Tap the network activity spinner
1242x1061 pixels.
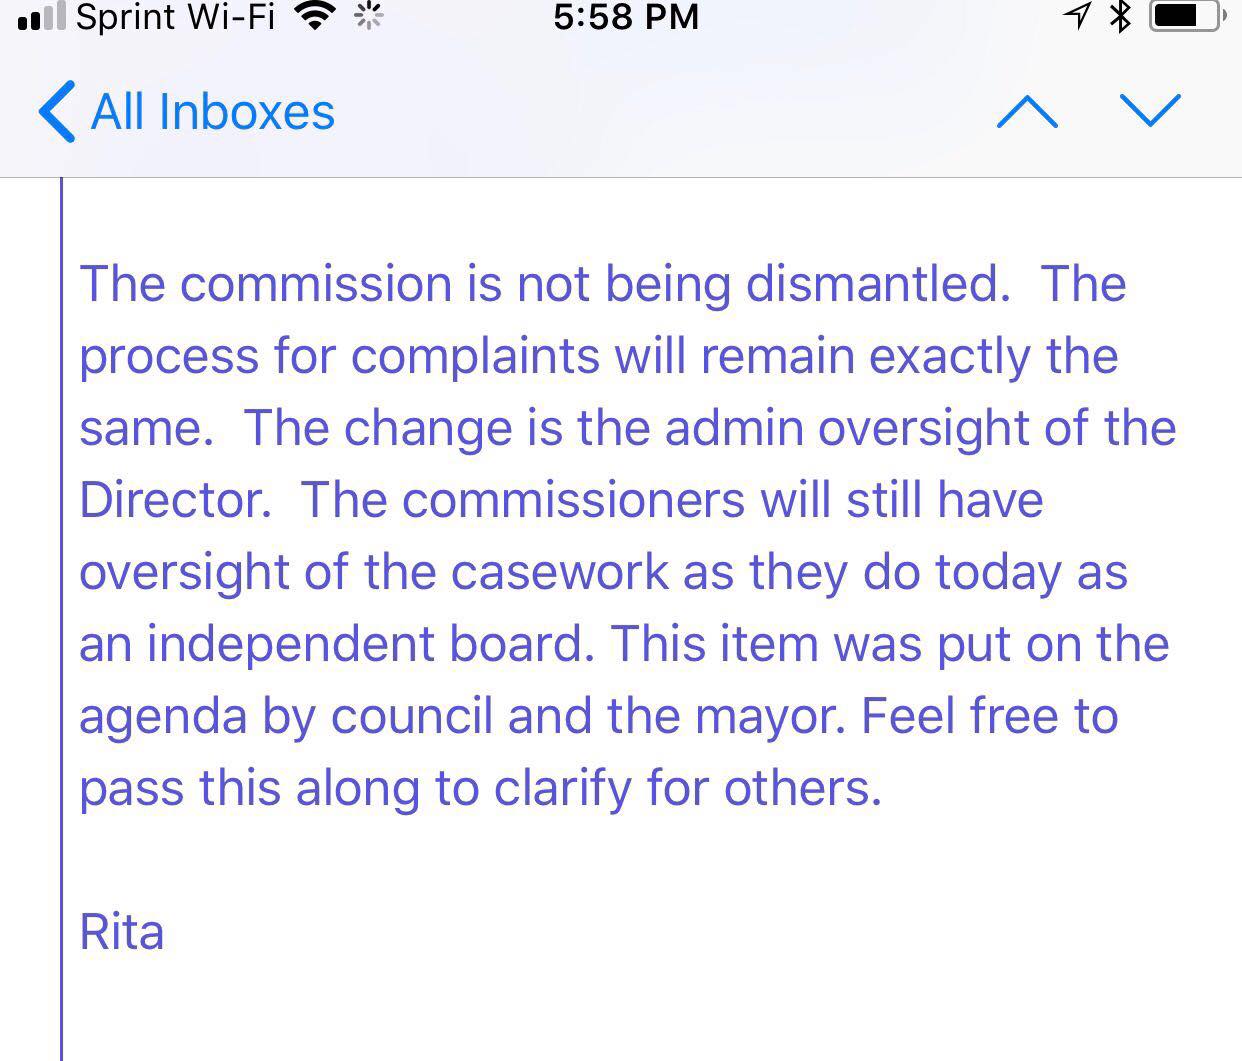[x=369, y=17]
